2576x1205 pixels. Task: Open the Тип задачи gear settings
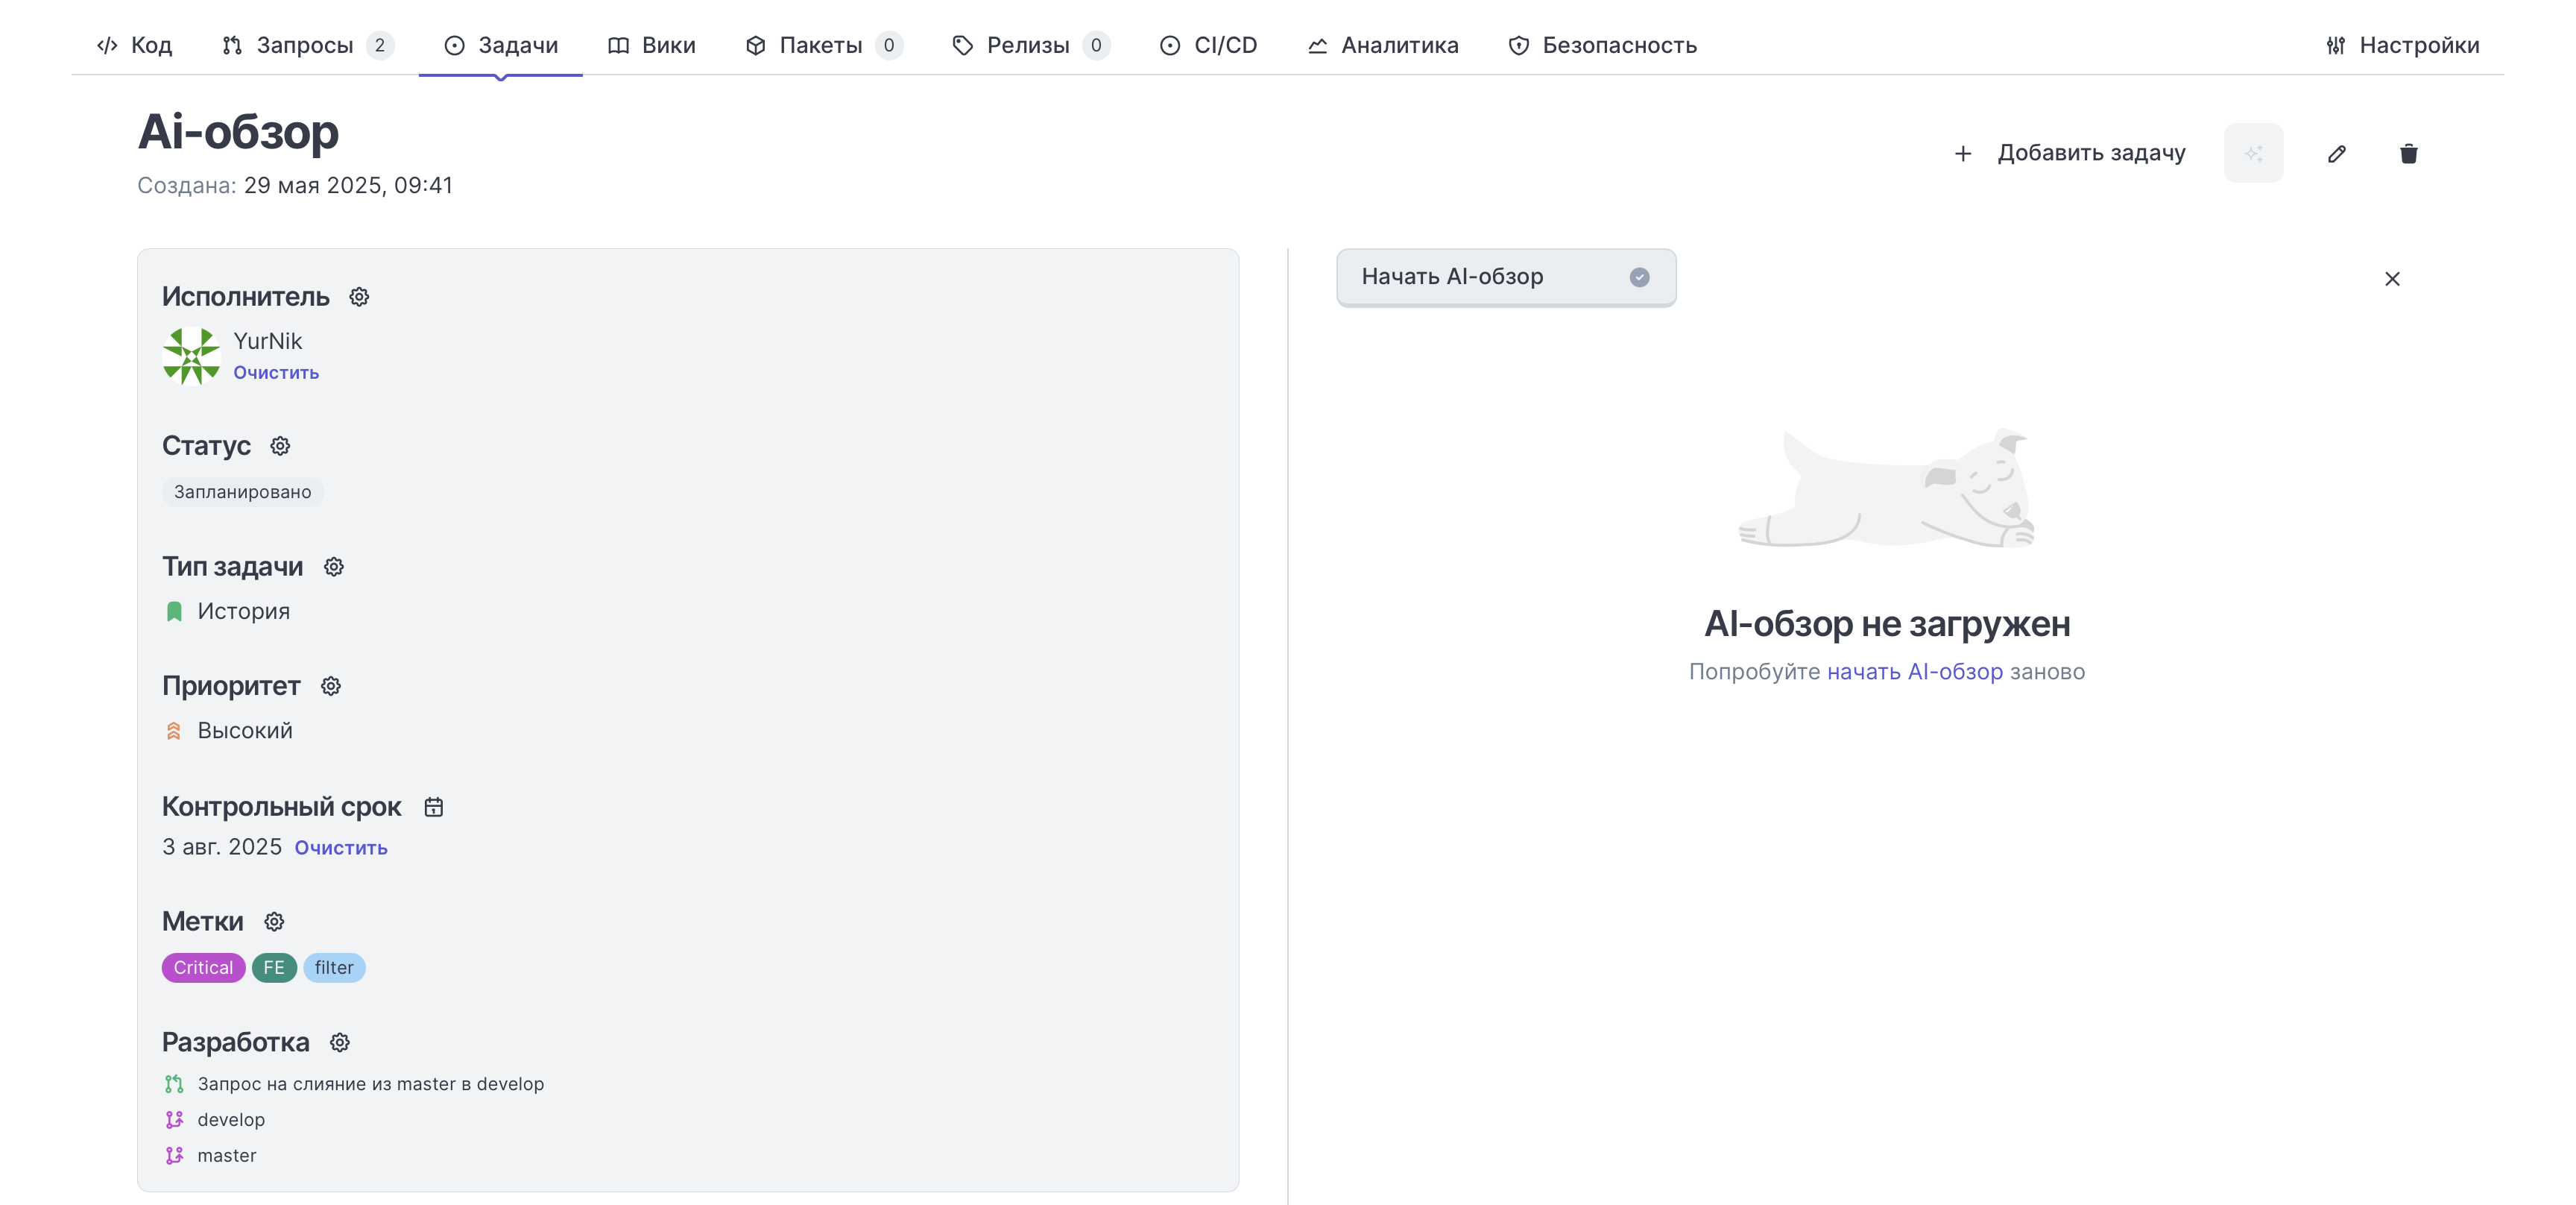click(x=334, y=567)
